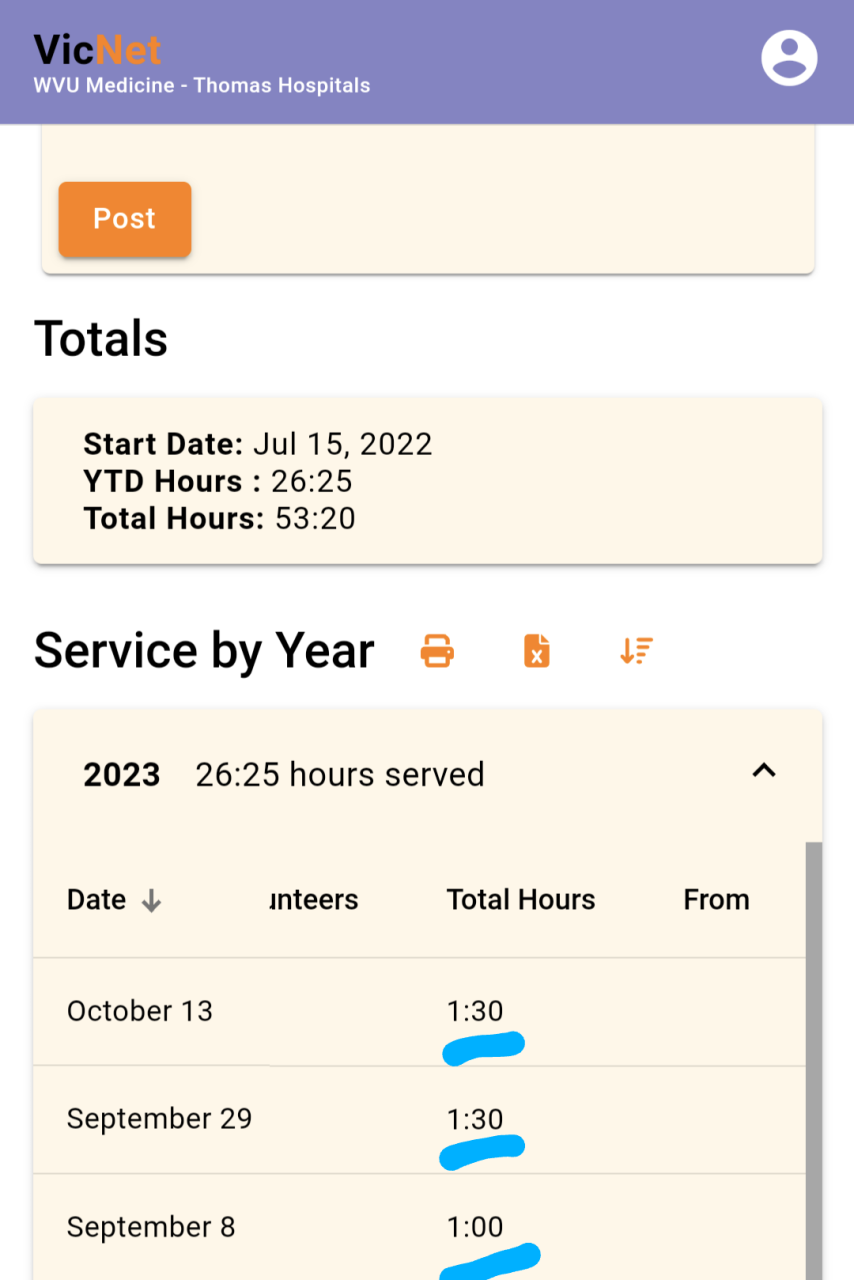Click the Date column header
This screenshot has width=854, height=1280.
pyautogui.click(x=96, y=900)
